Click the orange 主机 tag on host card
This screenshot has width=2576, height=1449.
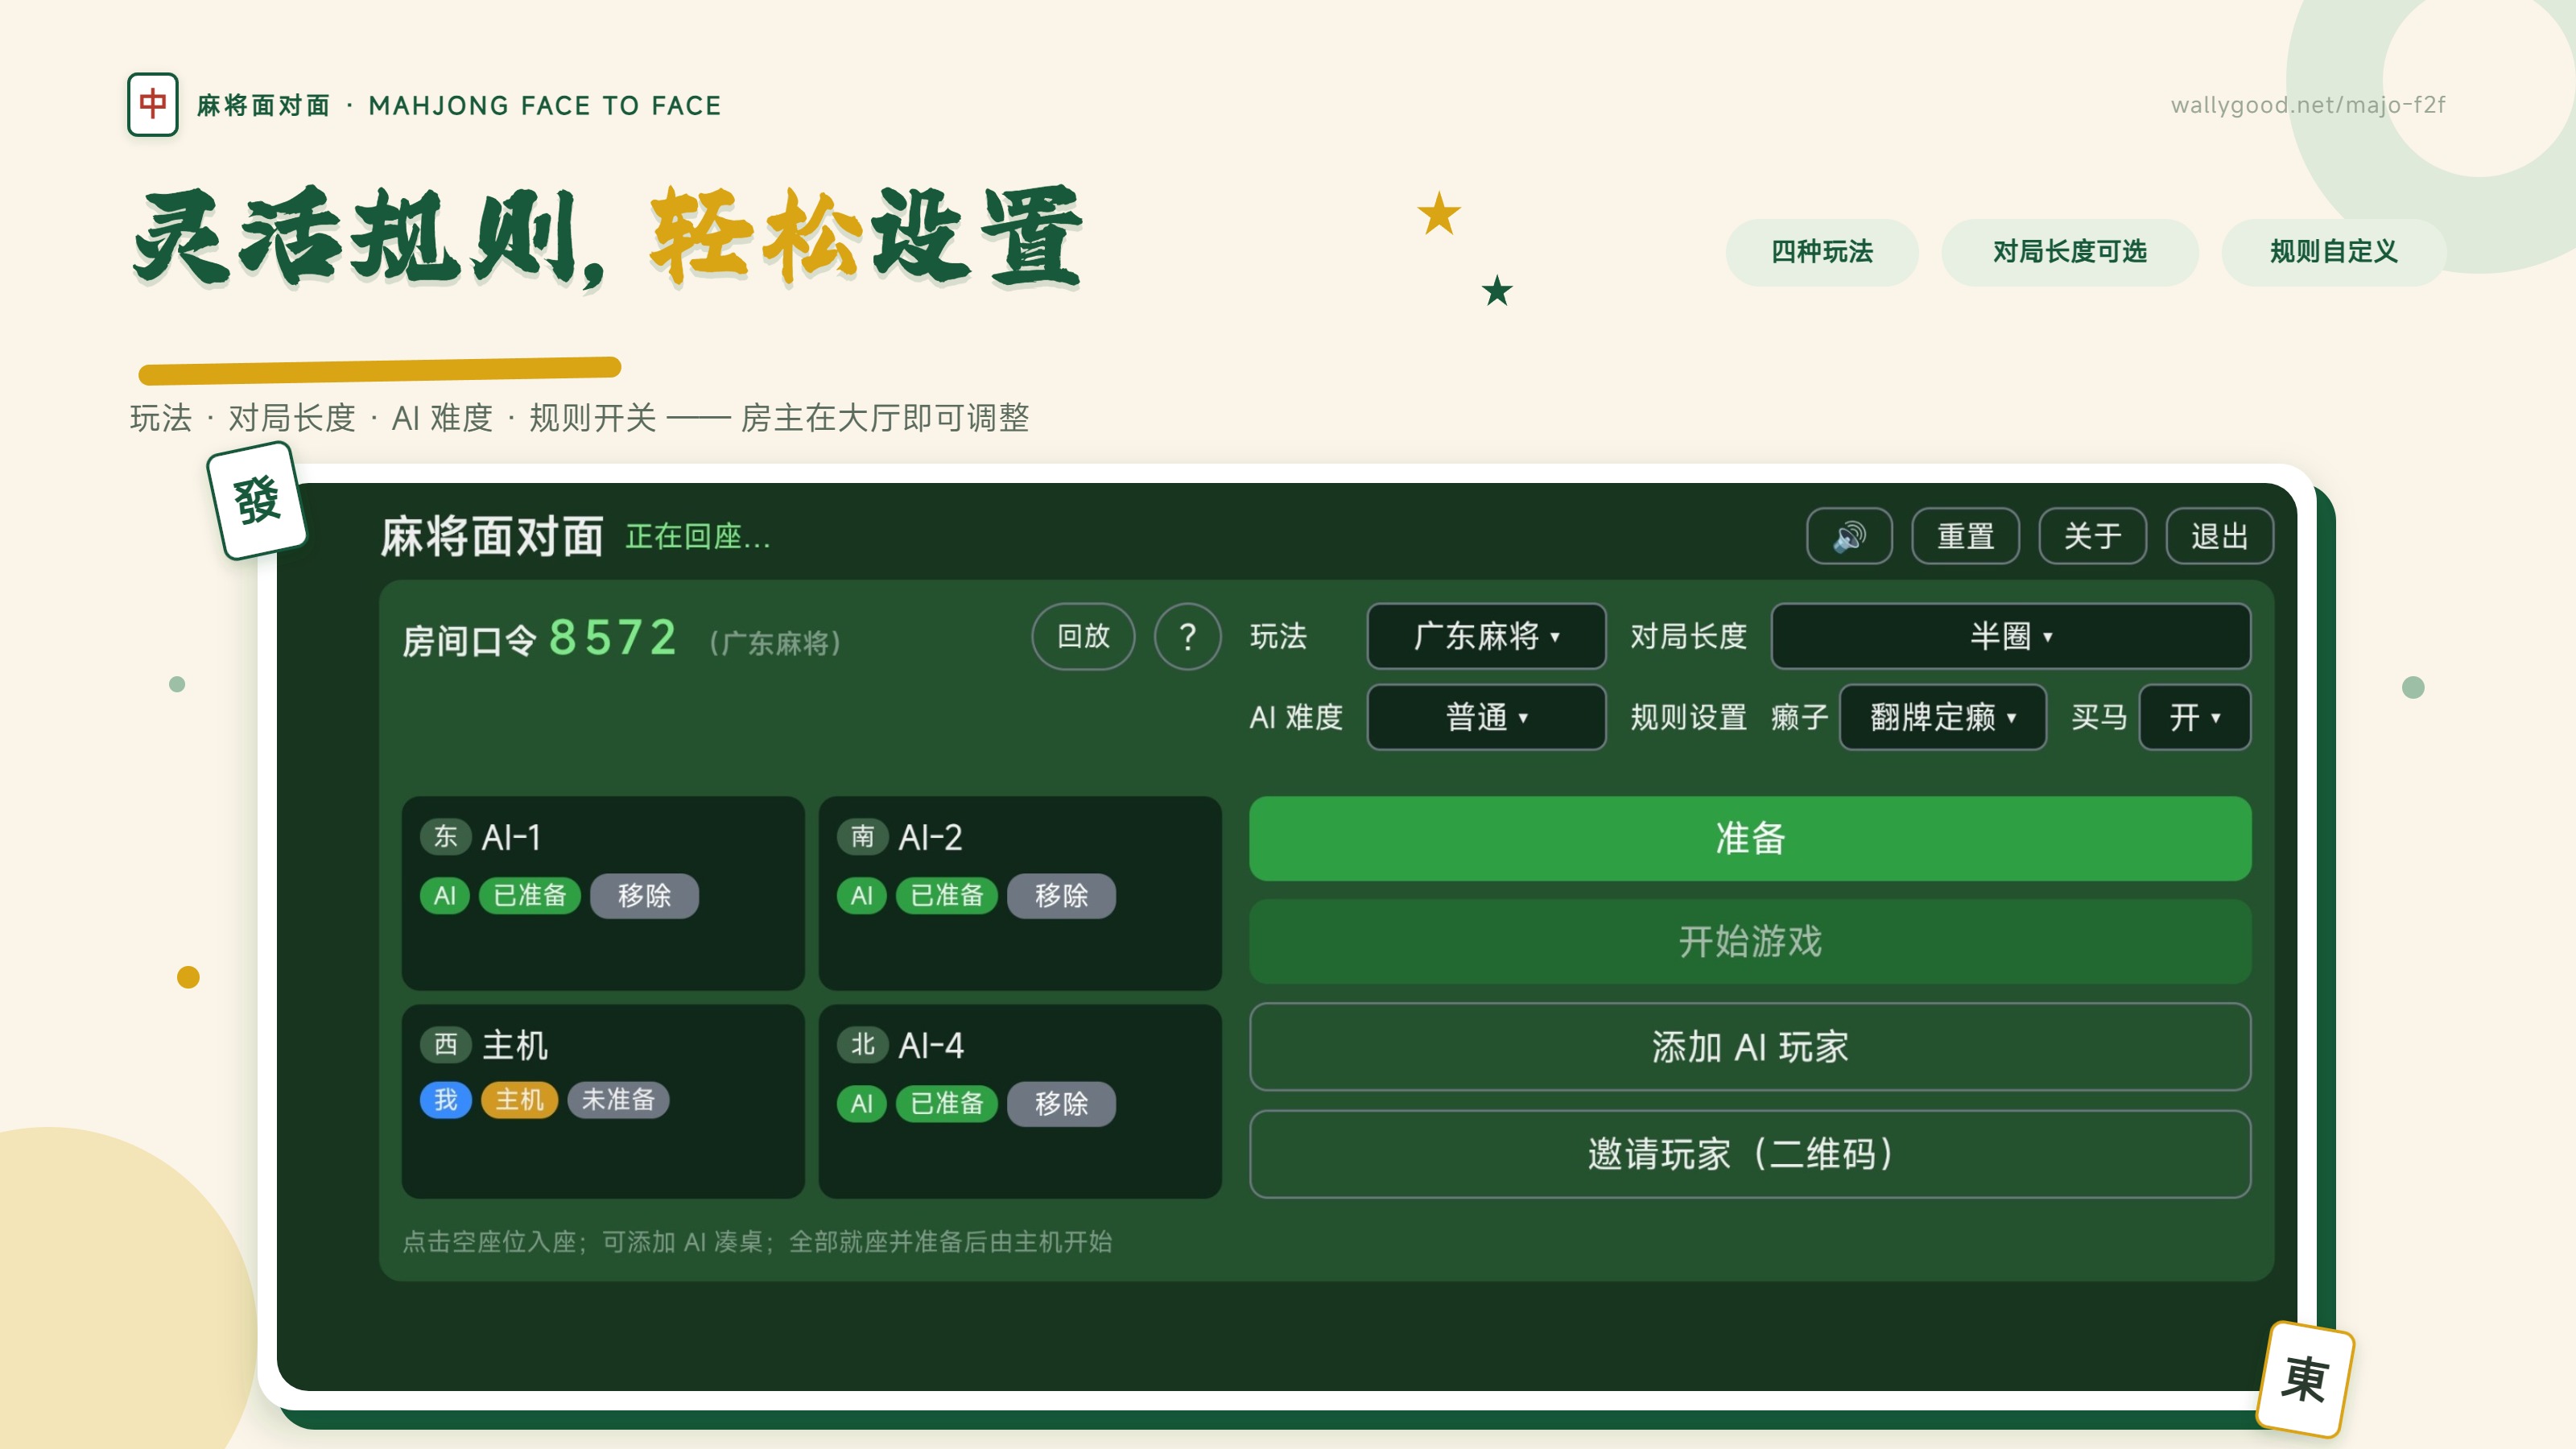pos(519,1100)
